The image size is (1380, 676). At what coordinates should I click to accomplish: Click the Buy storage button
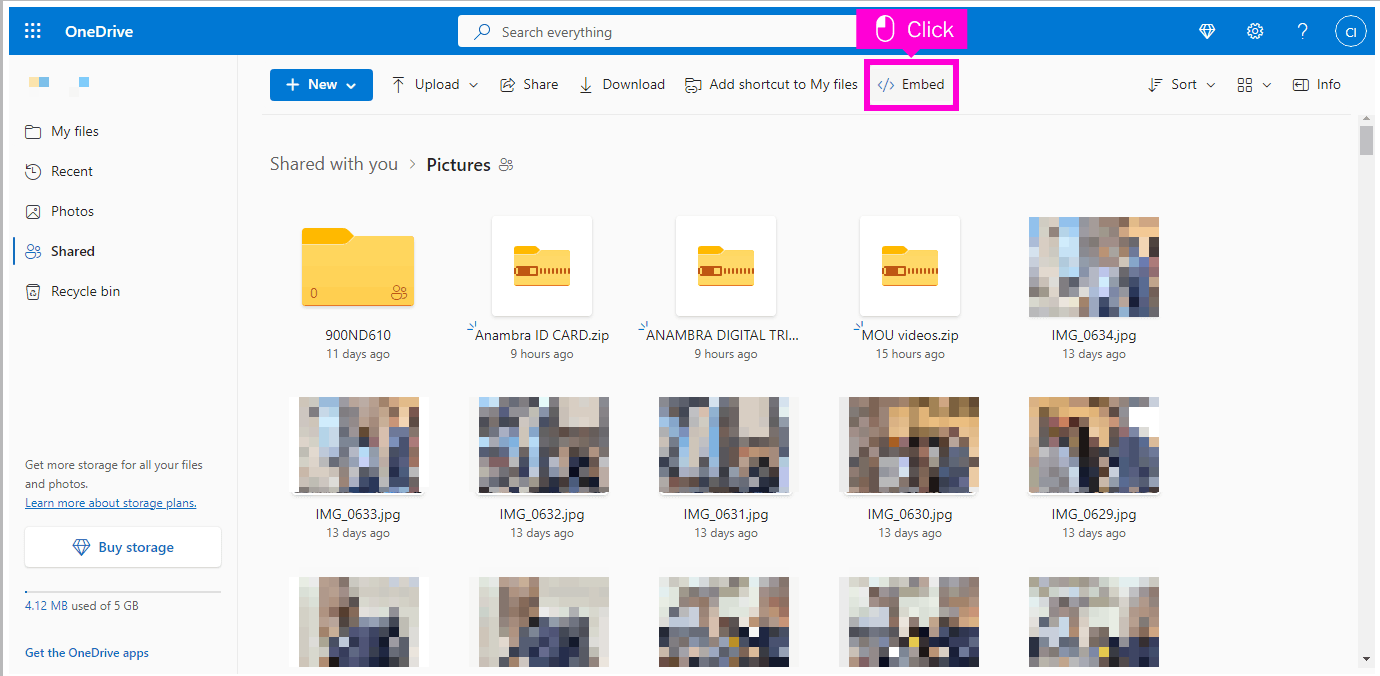(123, 548)
